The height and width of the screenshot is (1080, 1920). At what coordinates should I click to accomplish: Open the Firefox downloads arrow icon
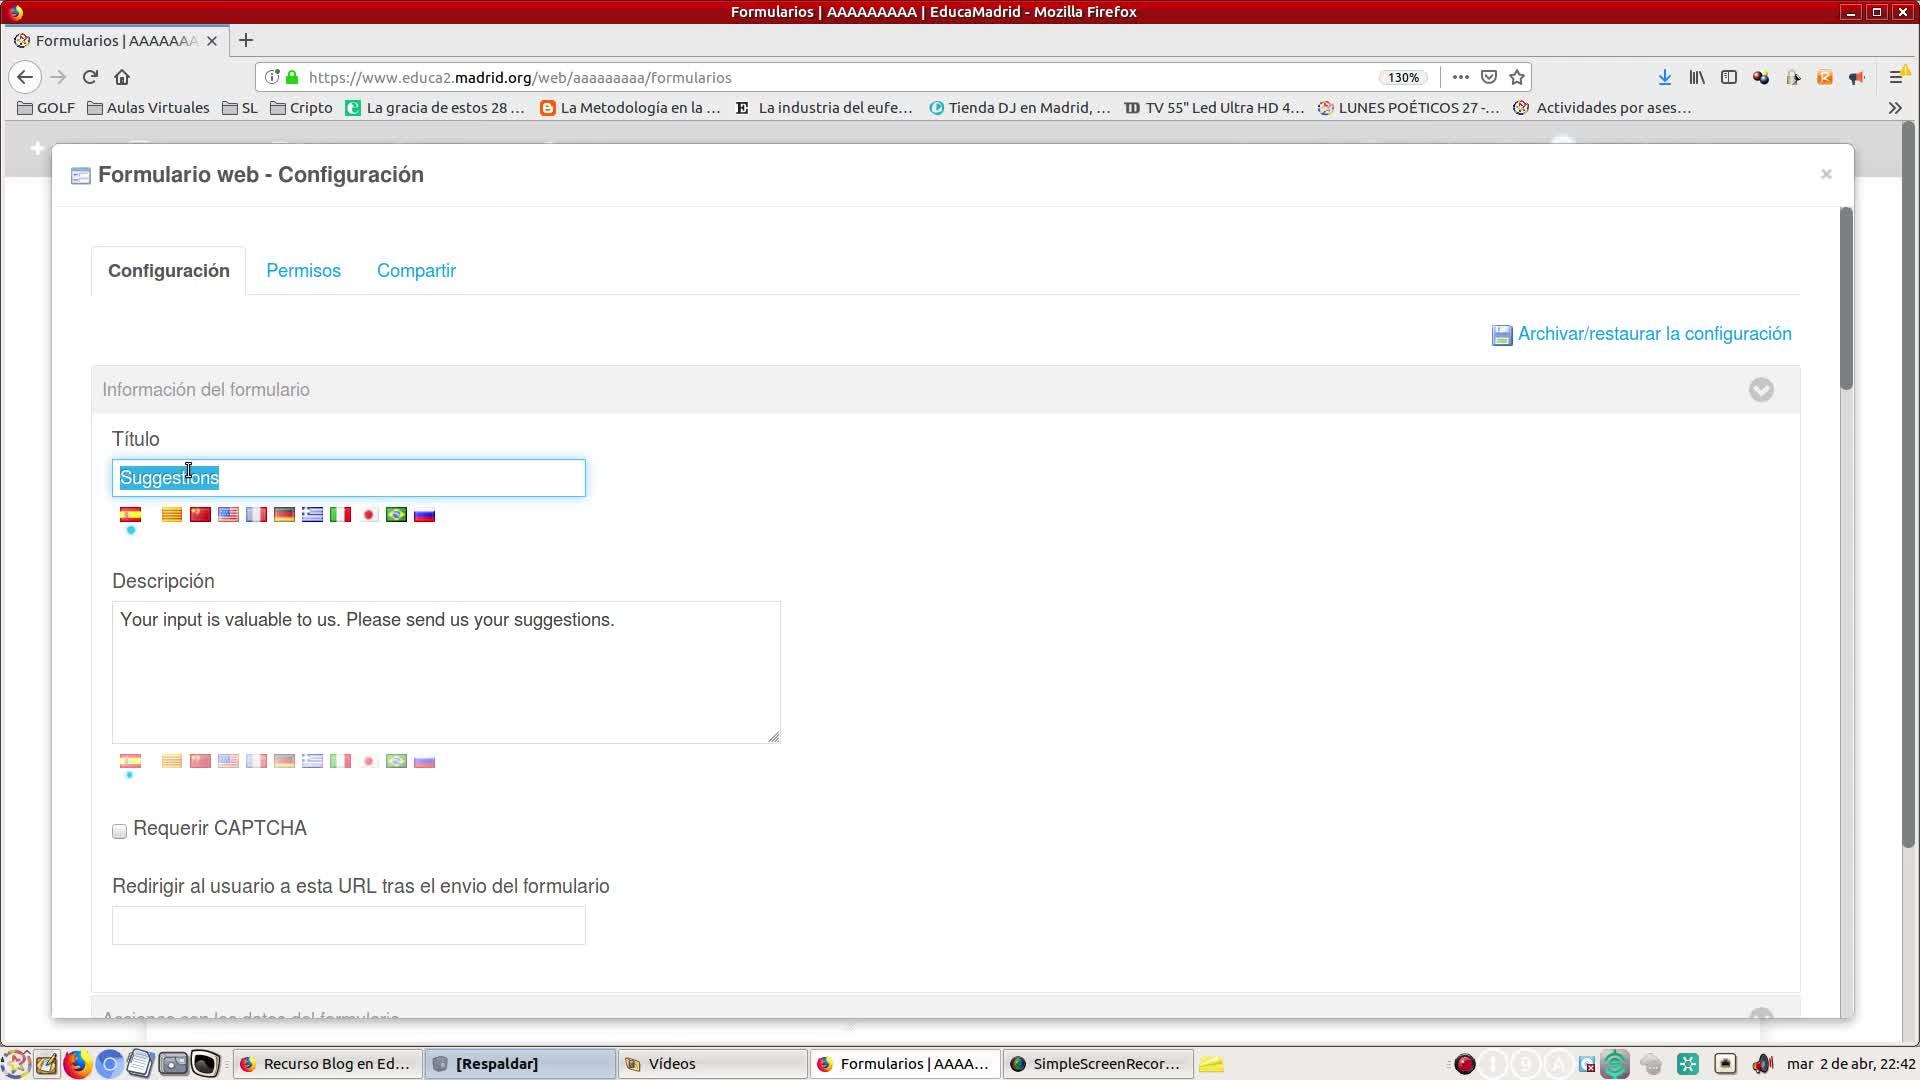point(1664,77)
